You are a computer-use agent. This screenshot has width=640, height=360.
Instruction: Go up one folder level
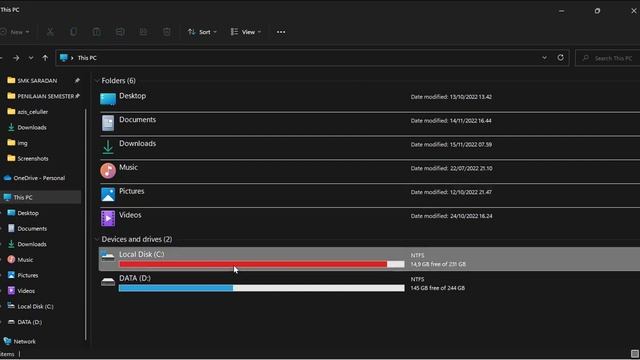click(45, 58)
